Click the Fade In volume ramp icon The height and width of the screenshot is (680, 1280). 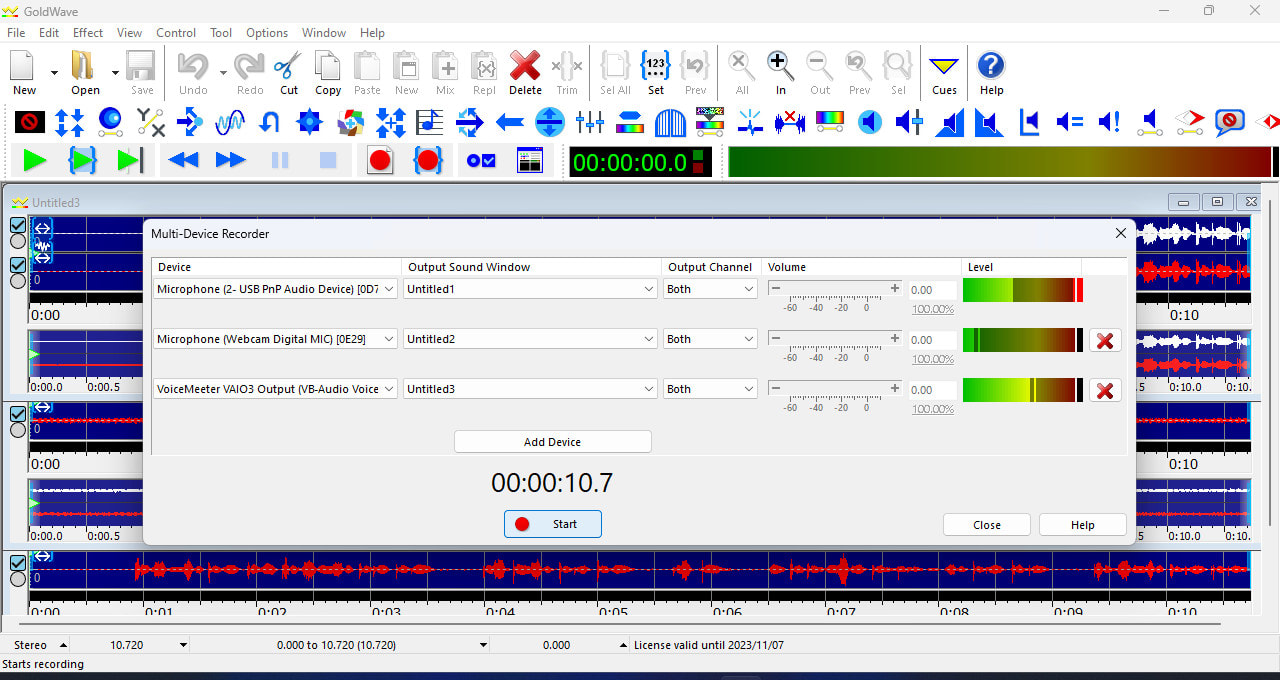[950, 122]
